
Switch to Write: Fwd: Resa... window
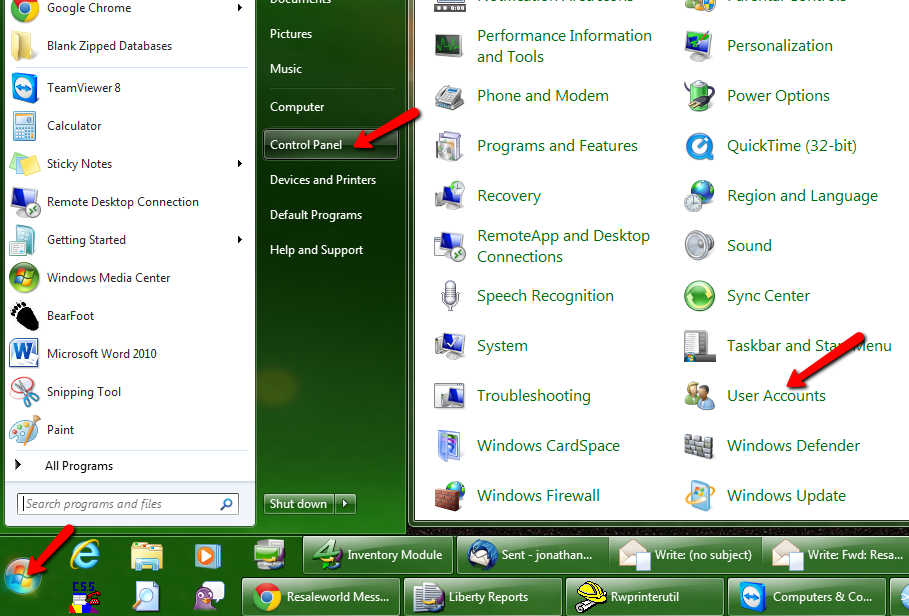836,555
